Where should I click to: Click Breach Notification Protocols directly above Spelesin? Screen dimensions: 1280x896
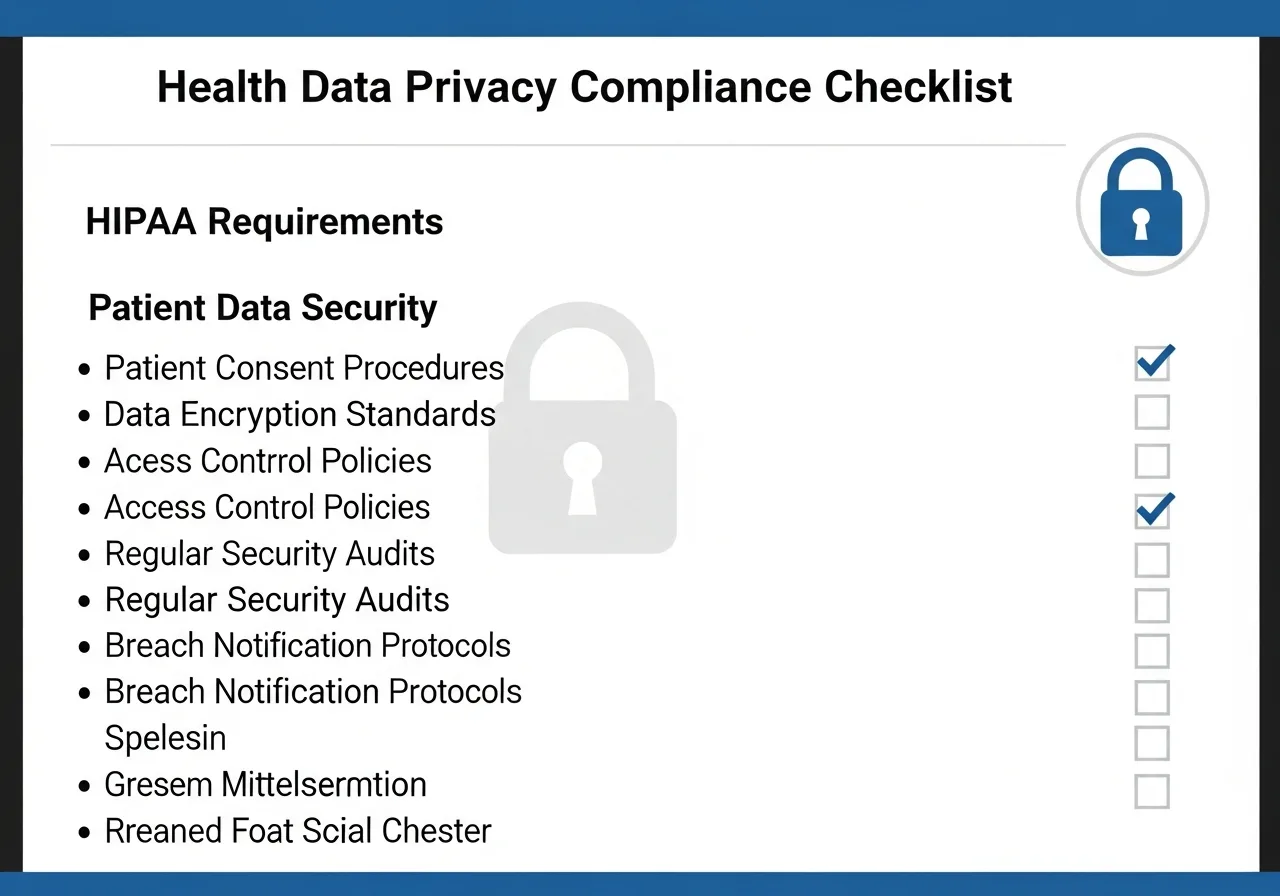[313, 692]
